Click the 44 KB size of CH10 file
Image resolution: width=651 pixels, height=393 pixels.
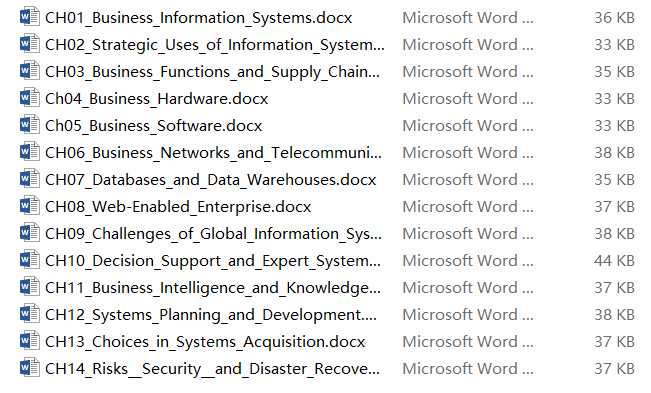614,261
